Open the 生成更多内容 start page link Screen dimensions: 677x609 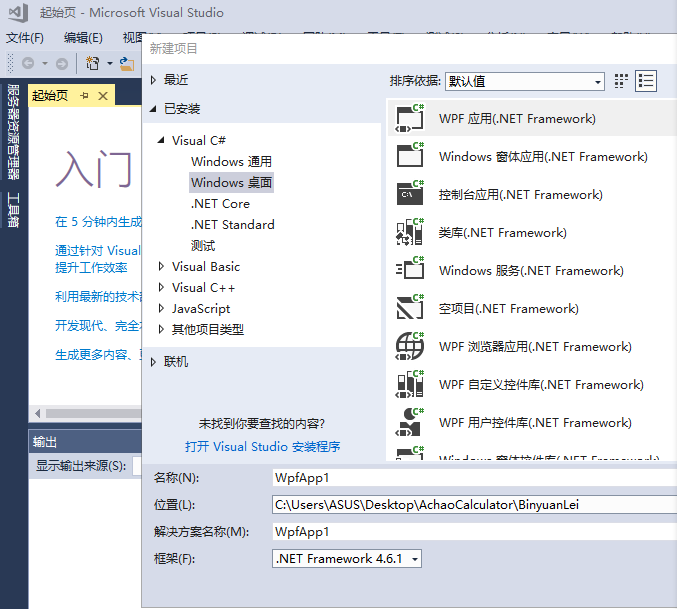(98, 355)
